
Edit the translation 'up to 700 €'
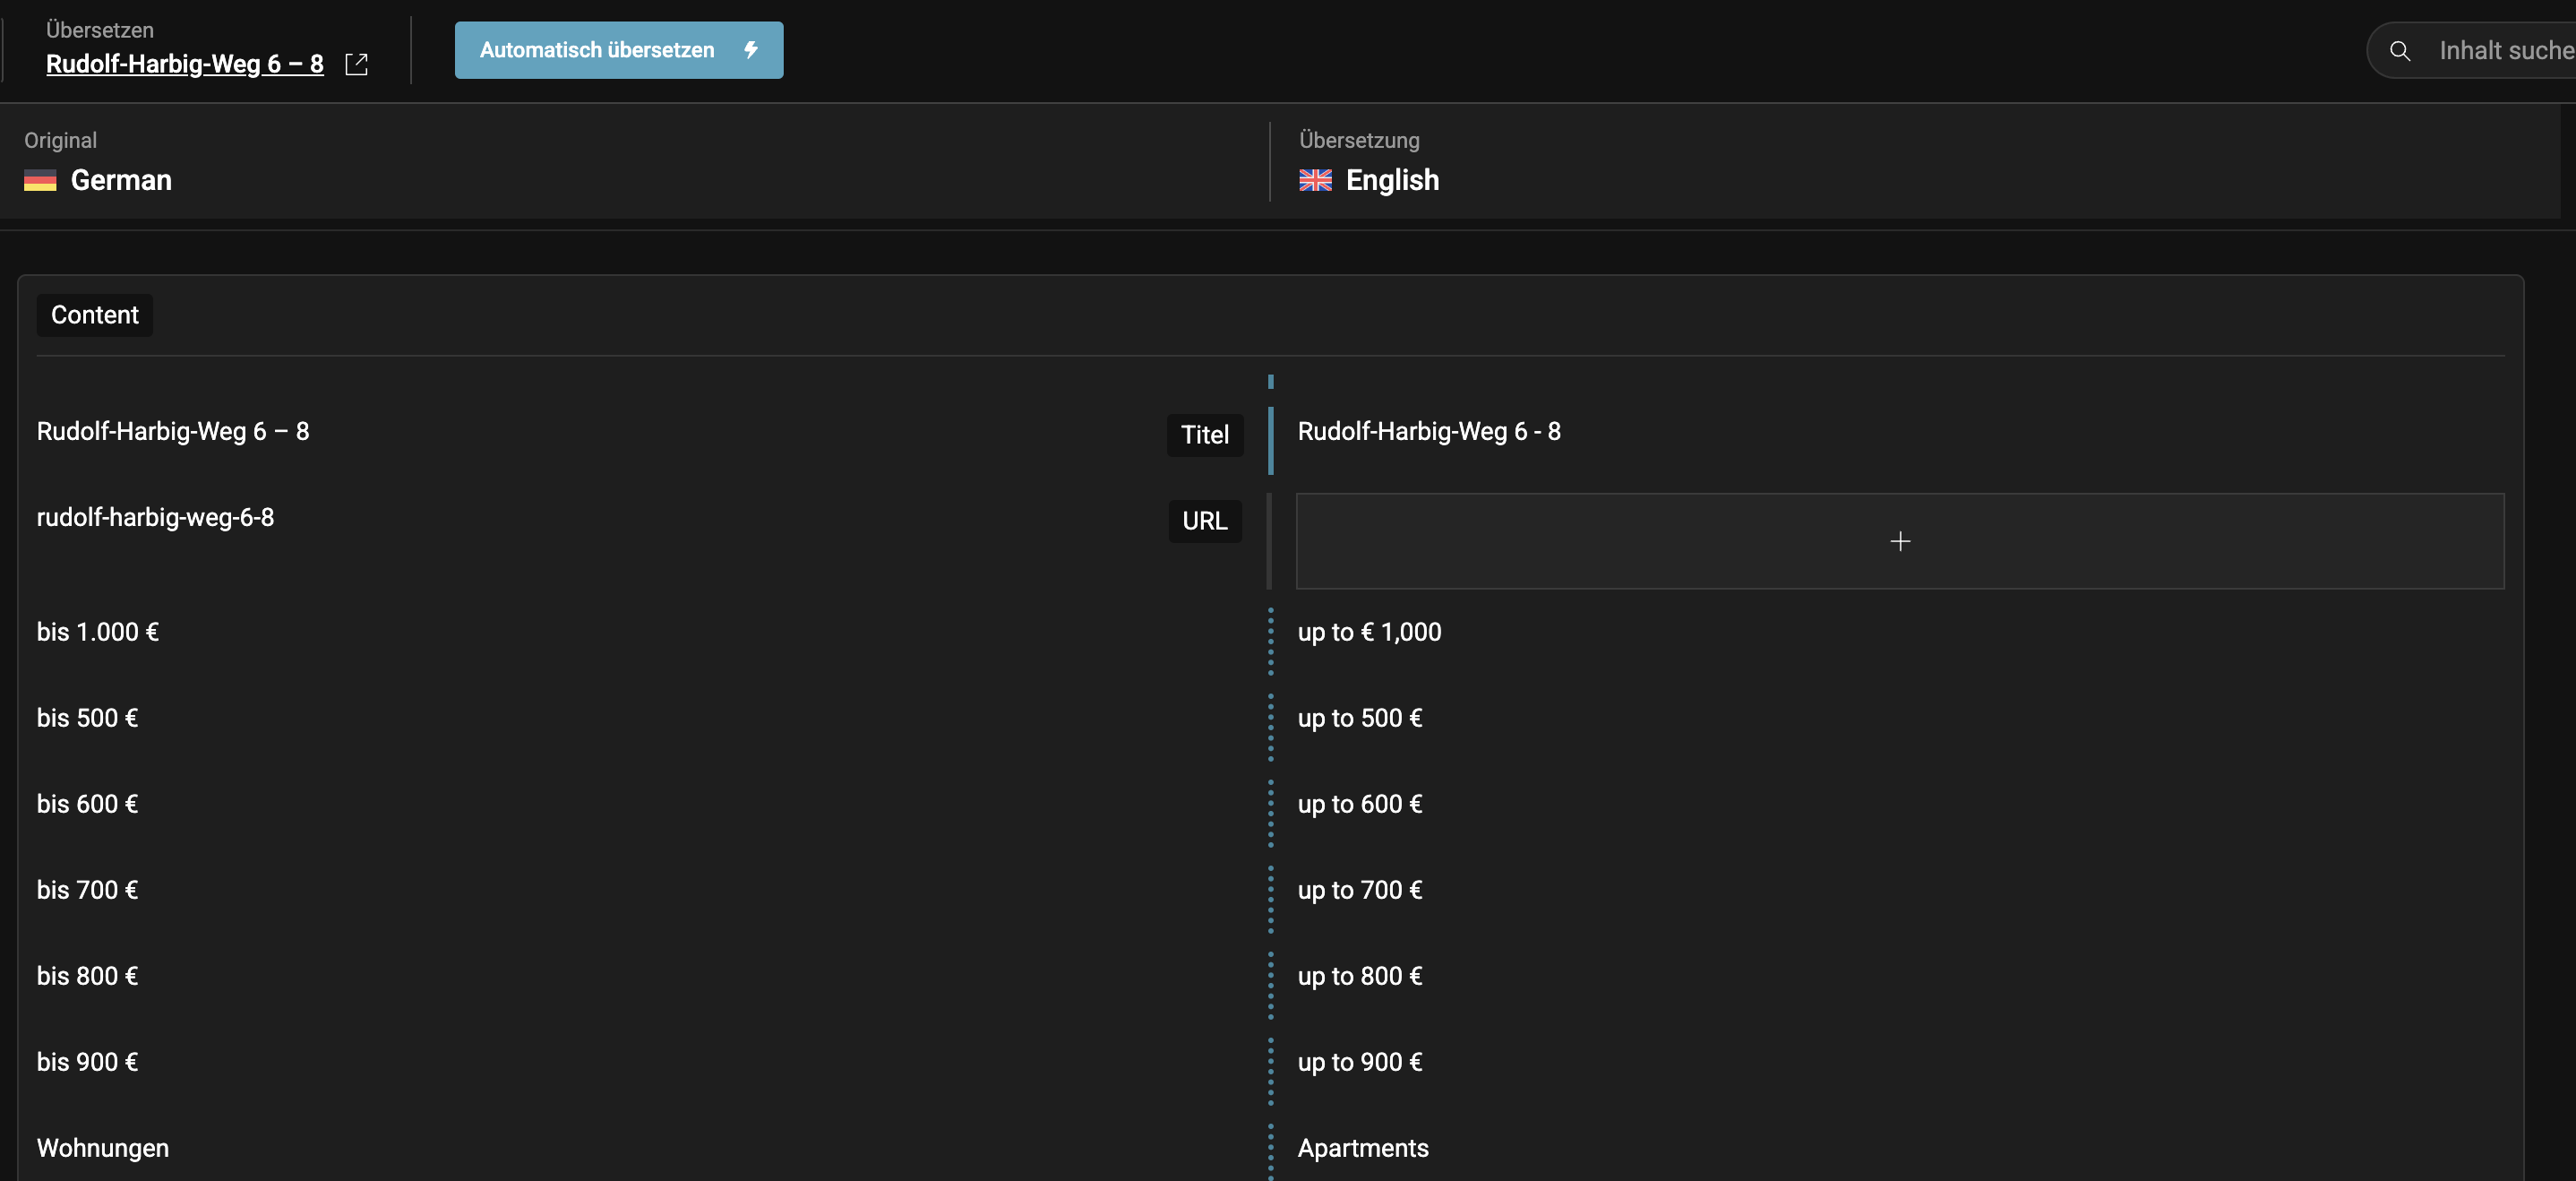[1359, 890]
